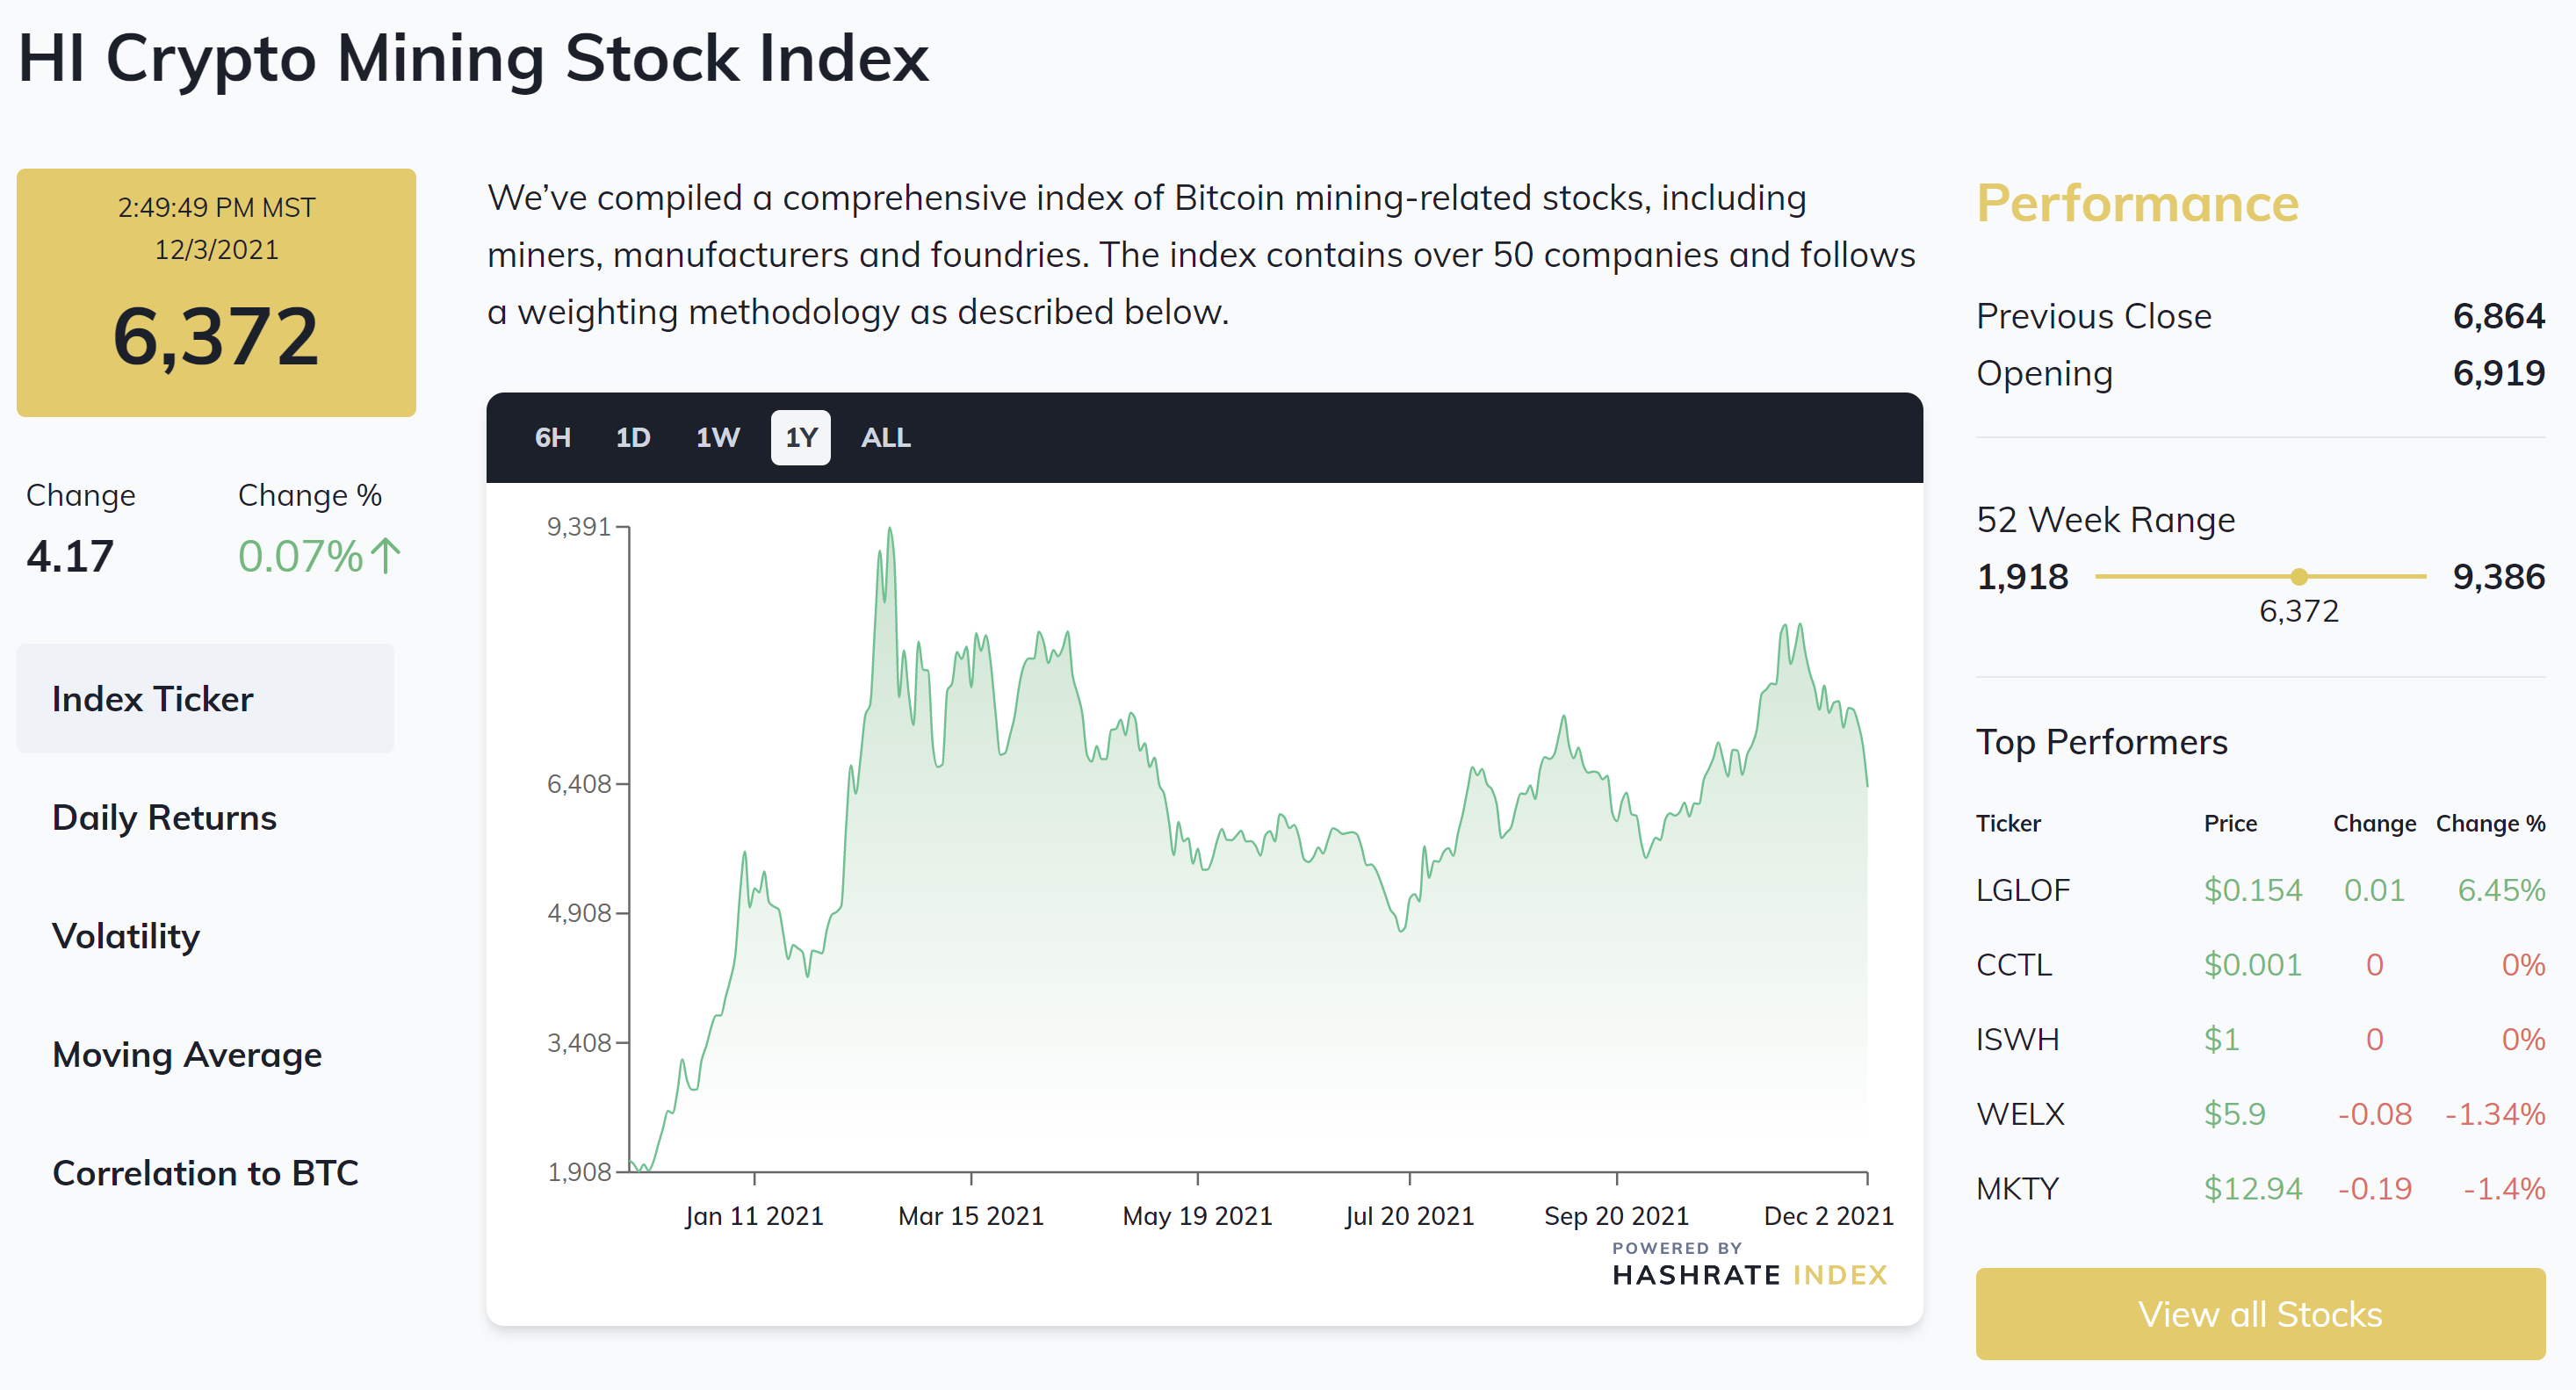
Task: Select the WELX stock ticker
Action: point(2019,1114)
